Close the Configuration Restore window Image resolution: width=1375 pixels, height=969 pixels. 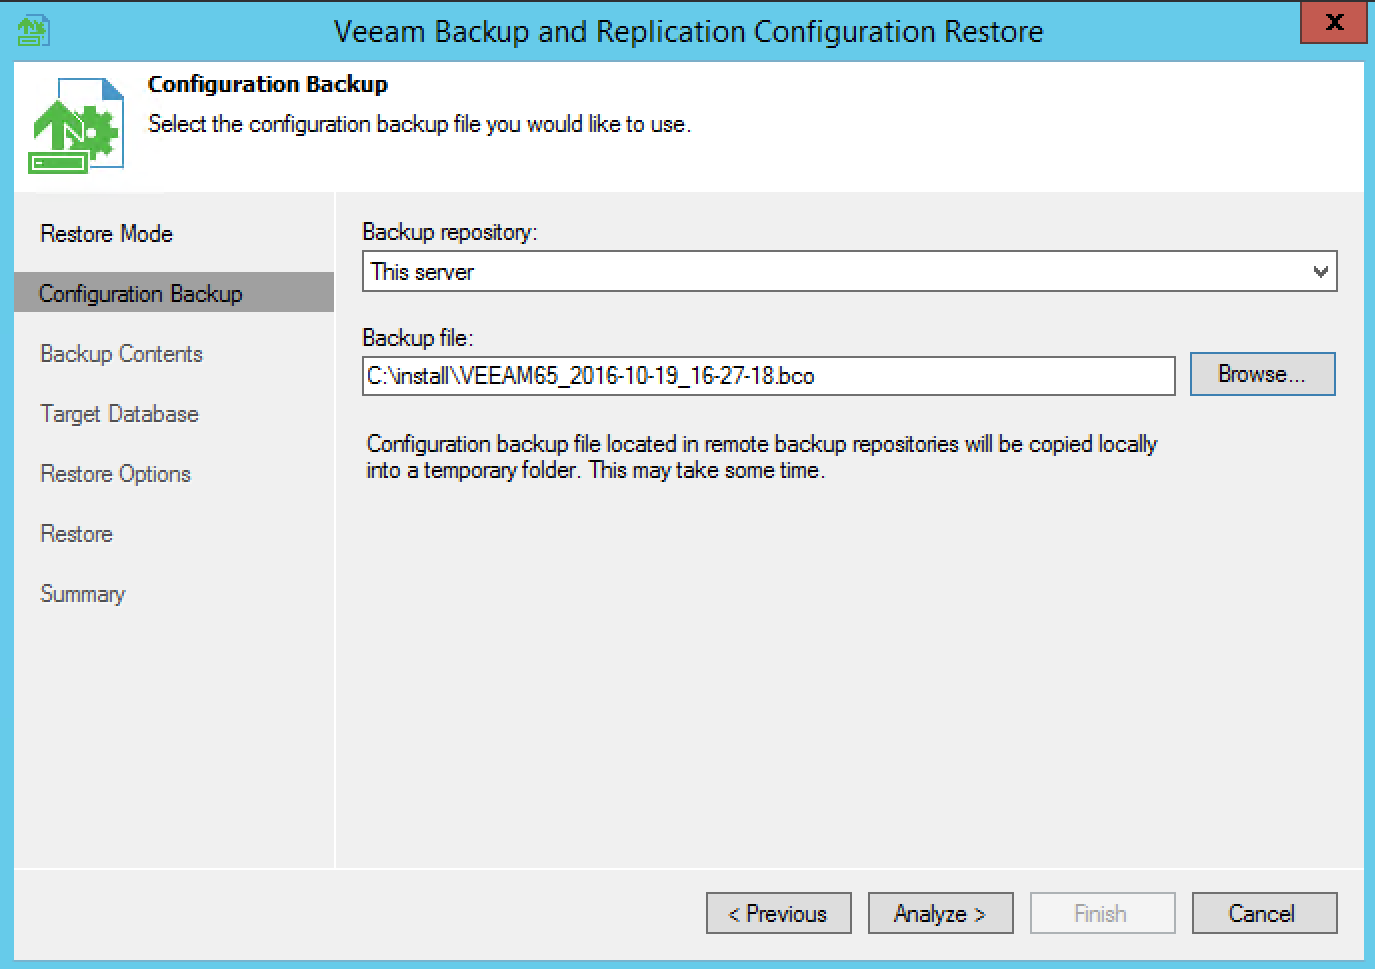pyautogui.click(x=1333, y=22)
